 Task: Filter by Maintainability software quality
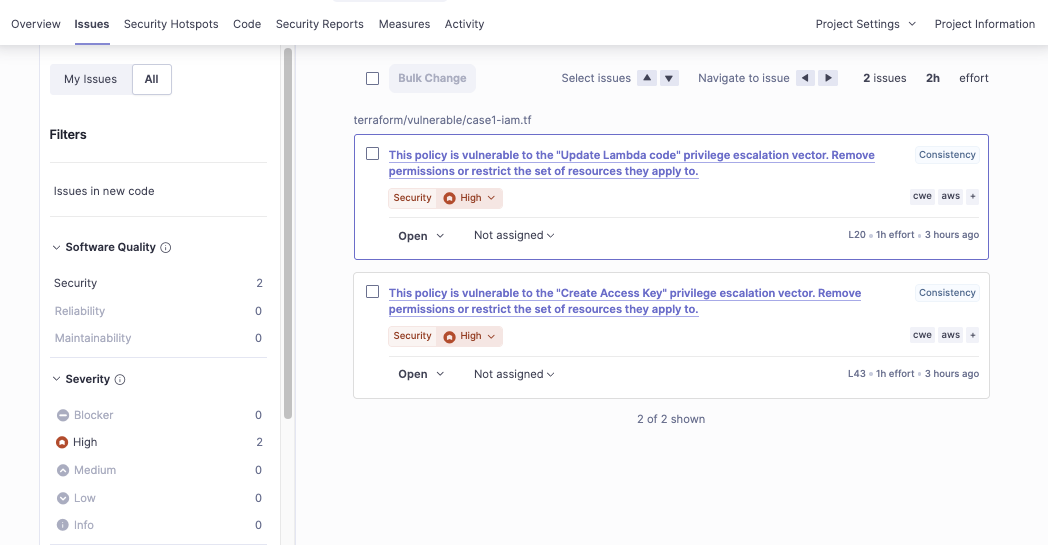point(158,338)
